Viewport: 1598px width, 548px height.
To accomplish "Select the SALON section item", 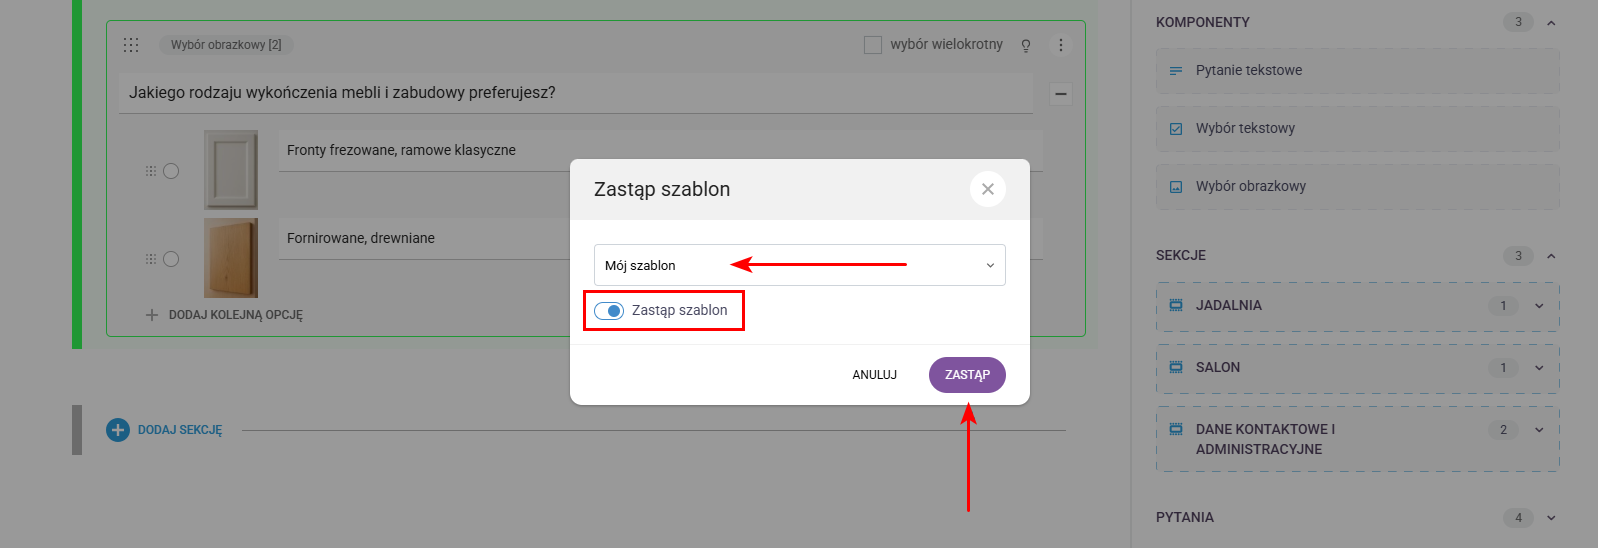I will click(x=1218, y=367).
